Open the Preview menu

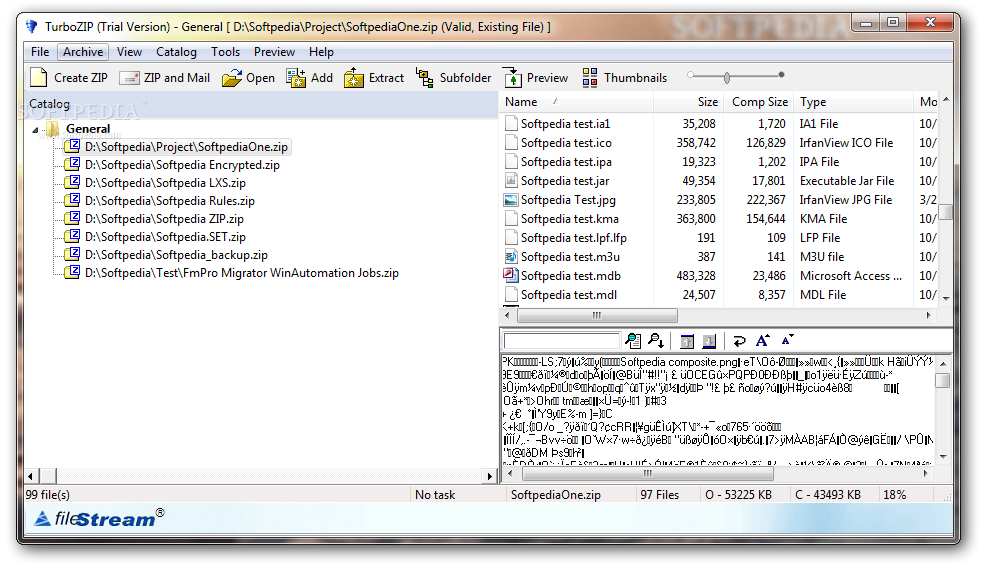(274, 52)
